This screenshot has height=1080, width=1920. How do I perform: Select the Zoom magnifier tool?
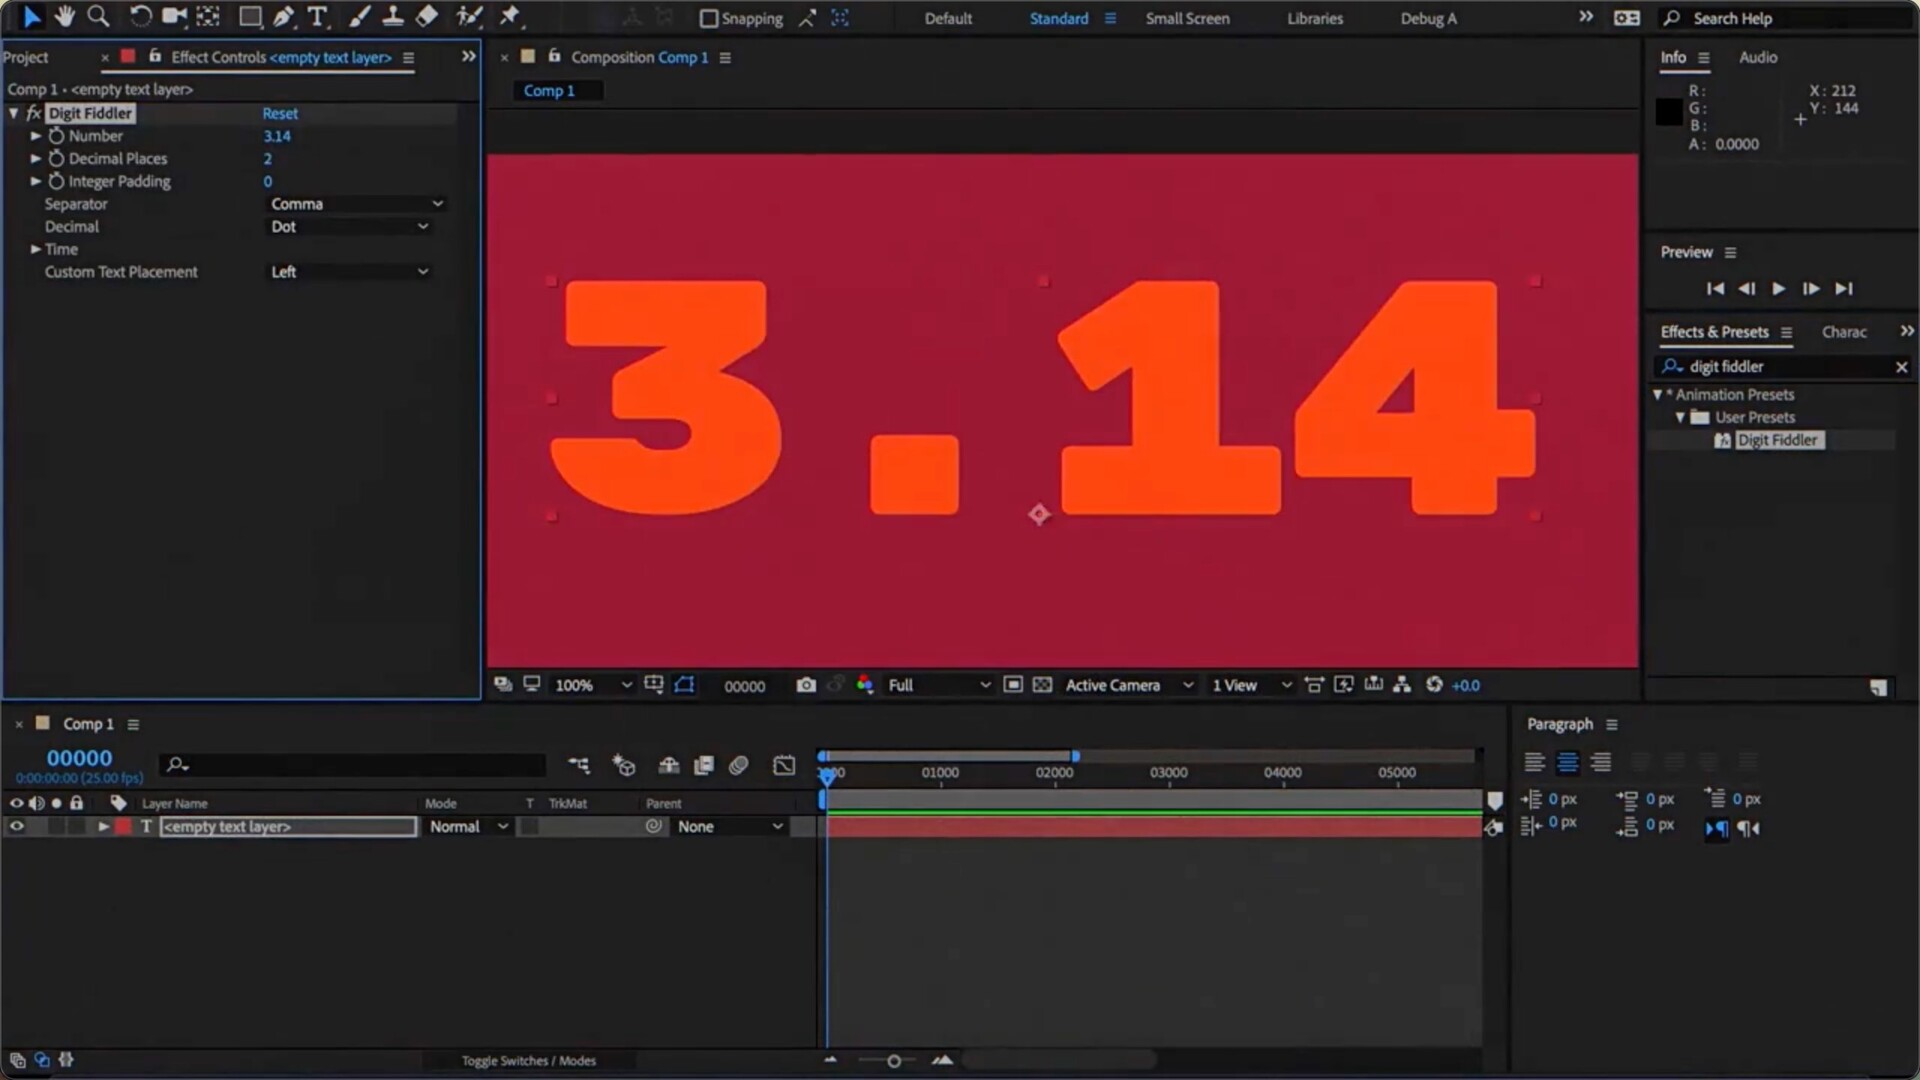click(98, 16)
